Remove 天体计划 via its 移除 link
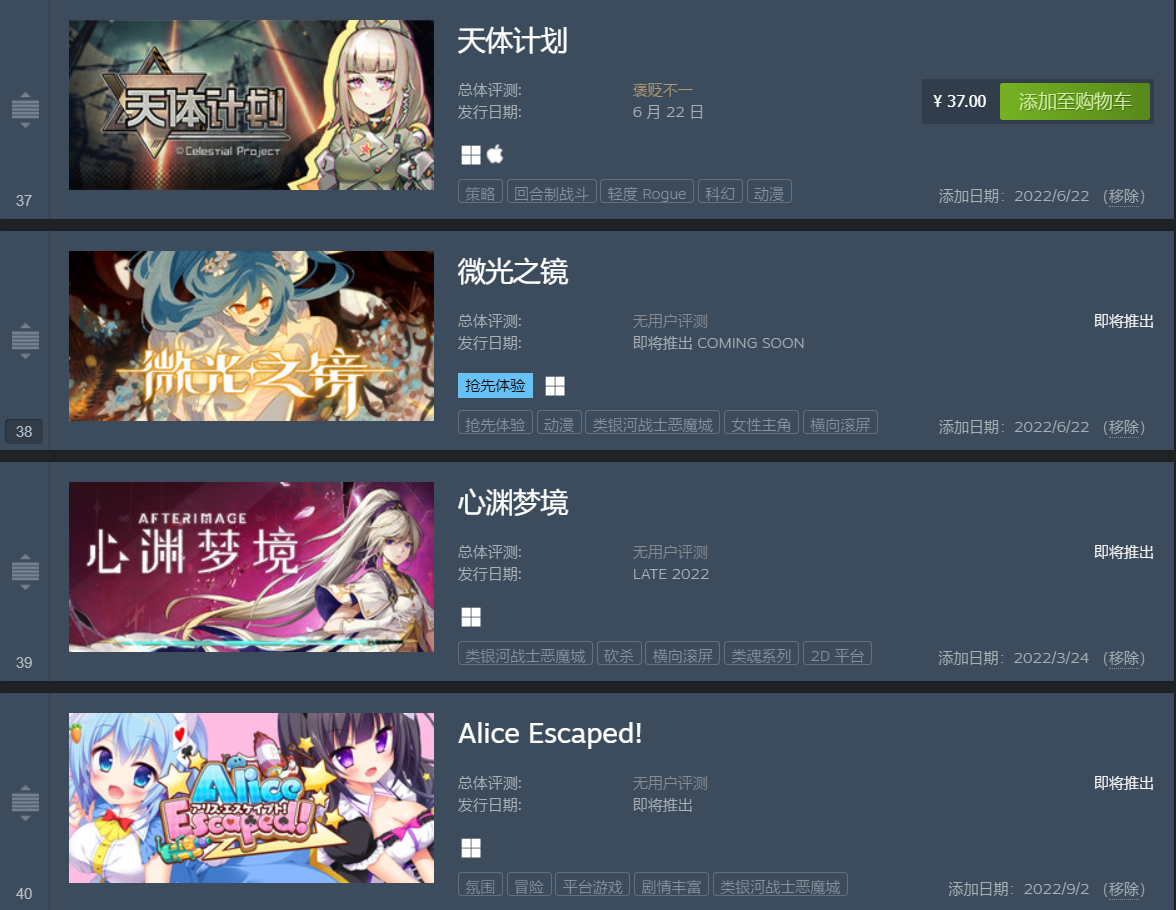1176x910 pixels. point(1124,196)
